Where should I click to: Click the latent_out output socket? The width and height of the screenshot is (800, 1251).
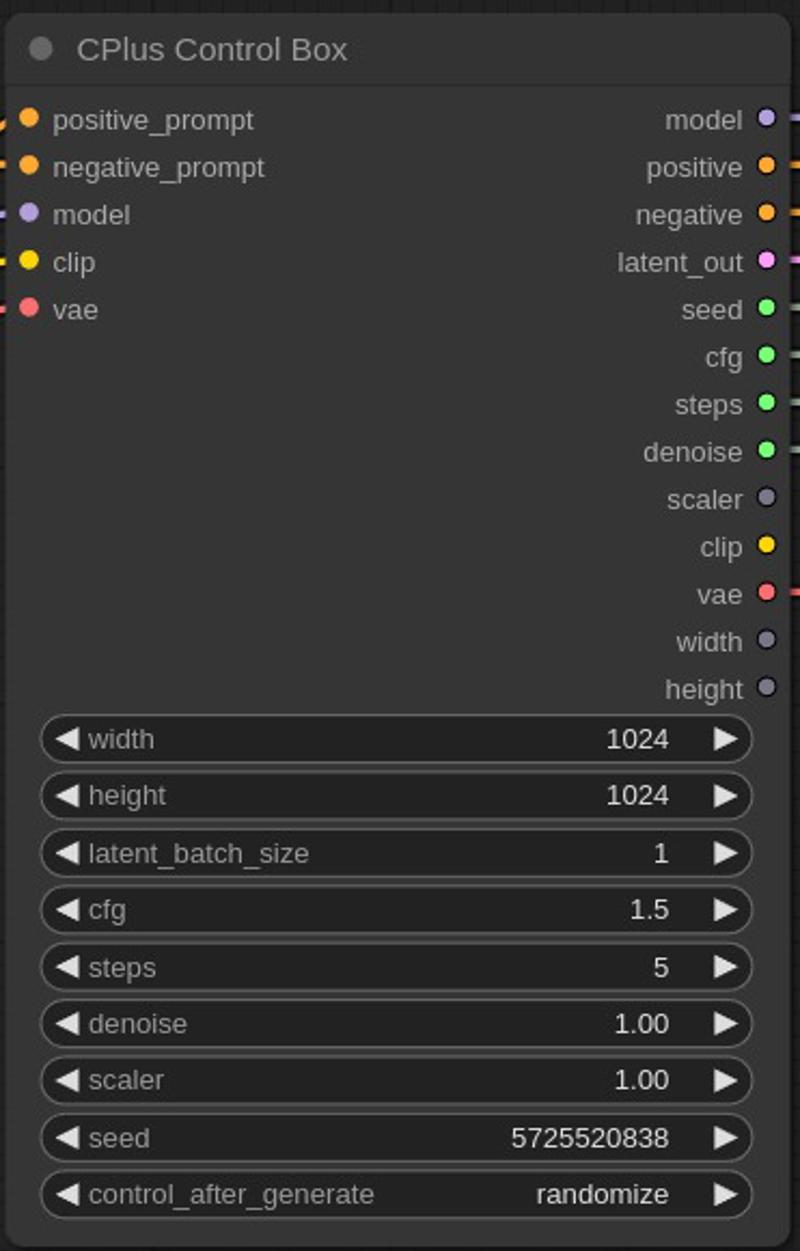[x=767, y=260]
